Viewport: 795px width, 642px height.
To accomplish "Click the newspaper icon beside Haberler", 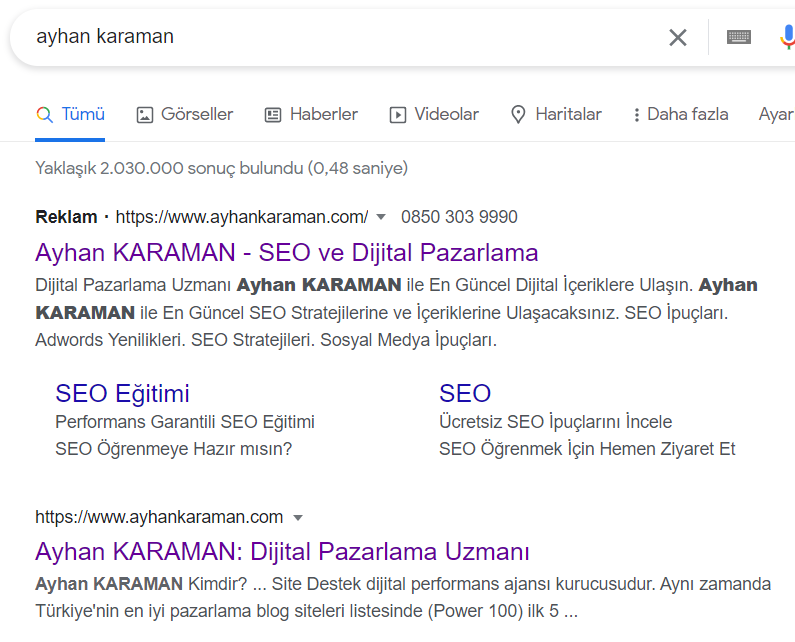I will (x=273, y=115).
